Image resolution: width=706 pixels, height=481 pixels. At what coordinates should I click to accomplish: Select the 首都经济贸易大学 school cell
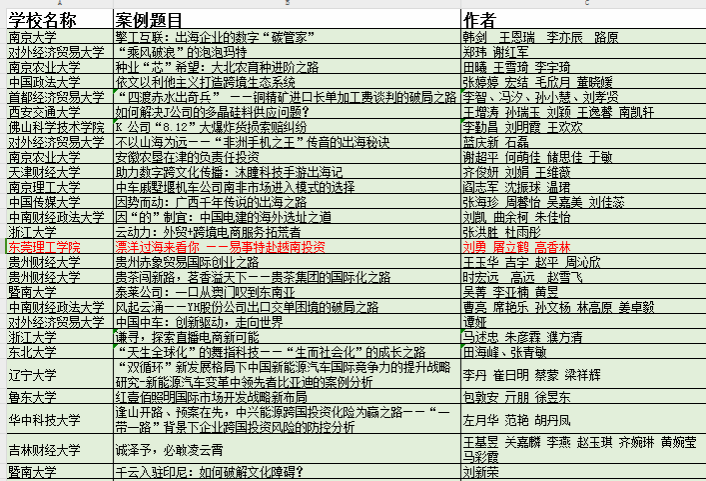pos(56,97)
